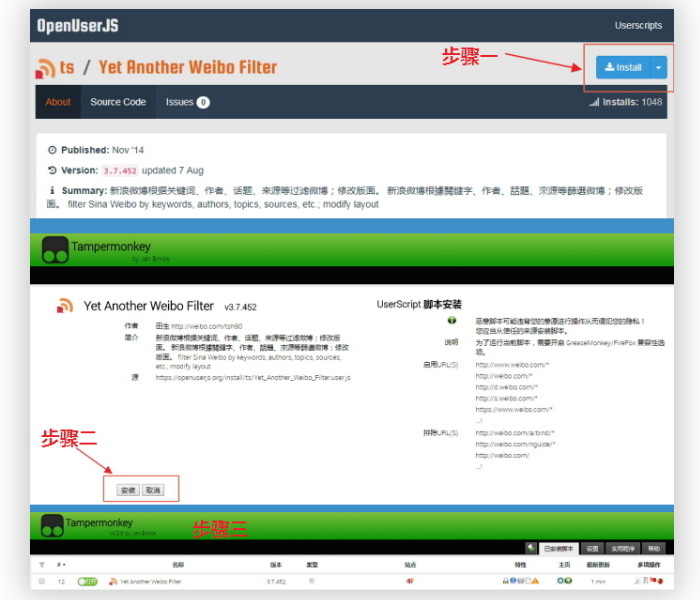Tick the checkbox for script row 12
This screenshot has height=600, width=700.
[x=42, y=581]
